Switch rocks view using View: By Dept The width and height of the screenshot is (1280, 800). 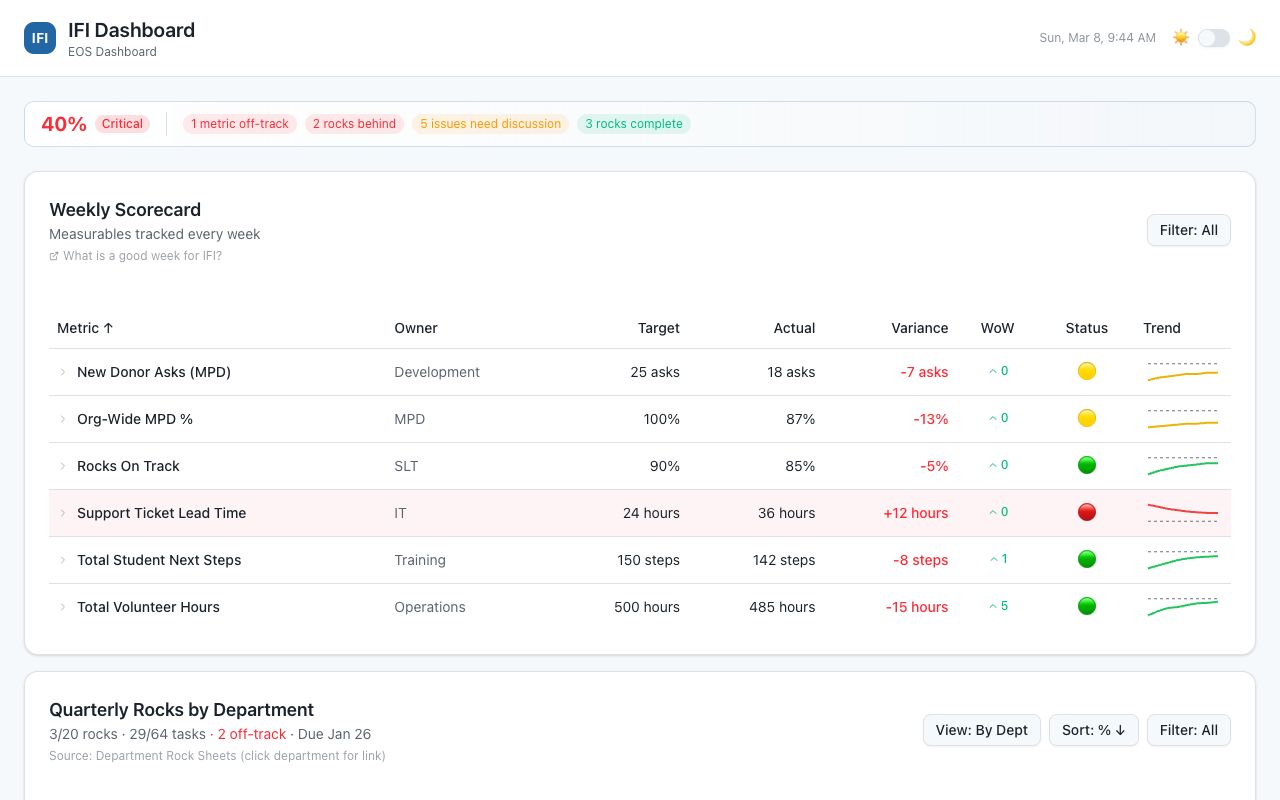[x=981, y=730]
